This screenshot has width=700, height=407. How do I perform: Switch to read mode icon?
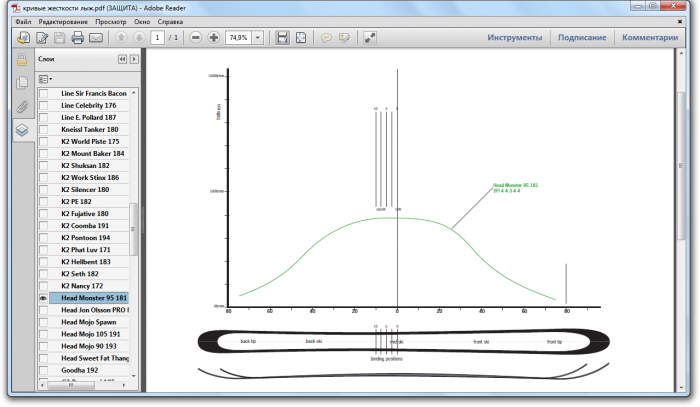coord(370,38)
